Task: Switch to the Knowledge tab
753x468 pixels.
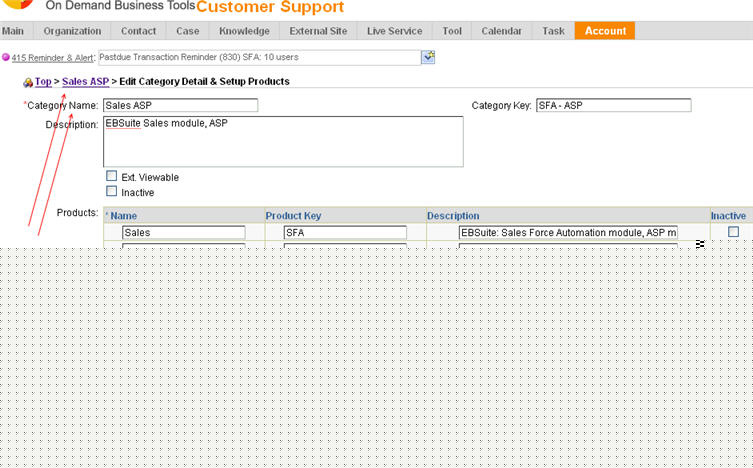Action: 244,31
